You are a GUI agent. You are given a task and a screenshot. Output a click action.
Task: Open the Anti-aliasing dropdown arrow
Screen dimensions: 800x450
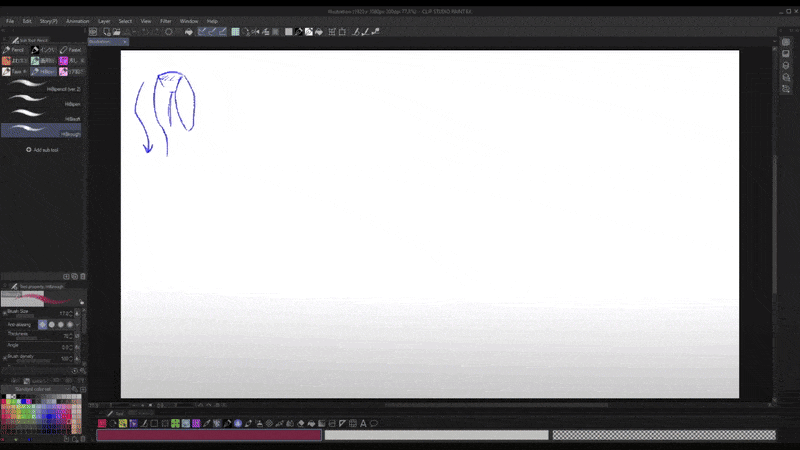(78, 324)
